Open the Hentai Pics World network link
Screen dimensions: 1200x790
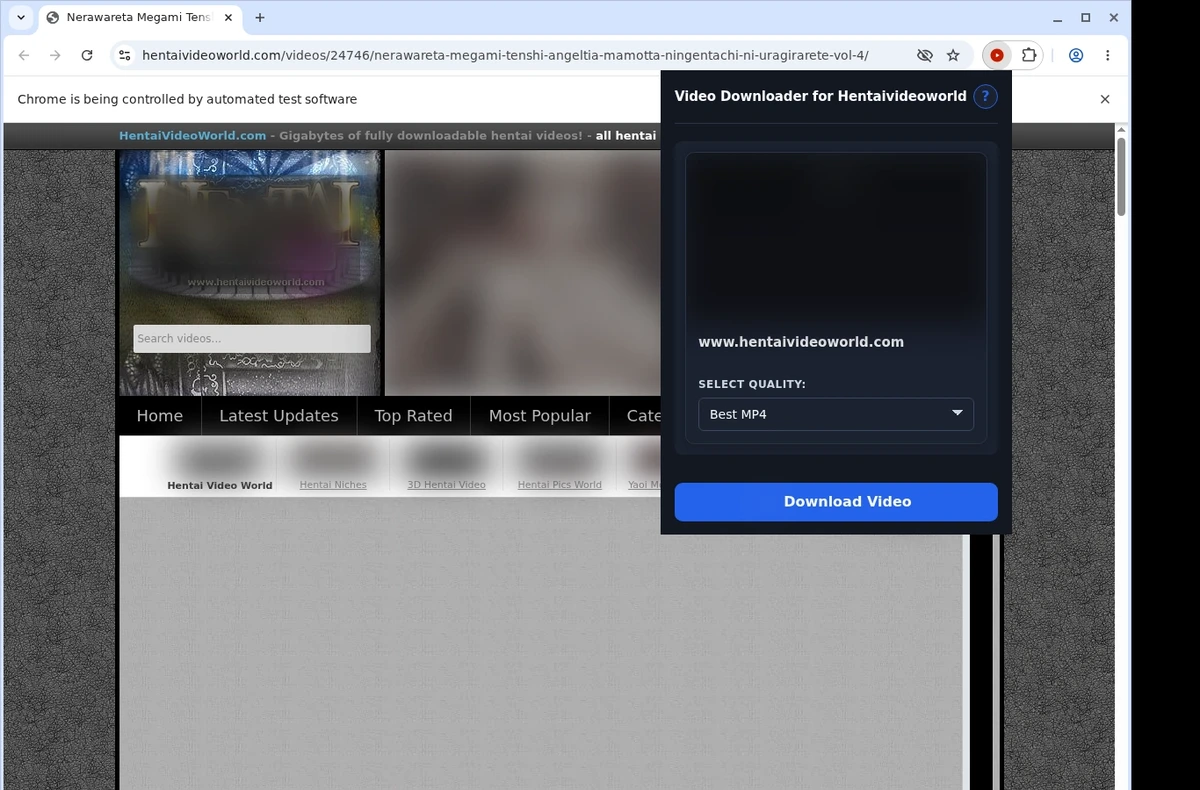tap(560, 485)
